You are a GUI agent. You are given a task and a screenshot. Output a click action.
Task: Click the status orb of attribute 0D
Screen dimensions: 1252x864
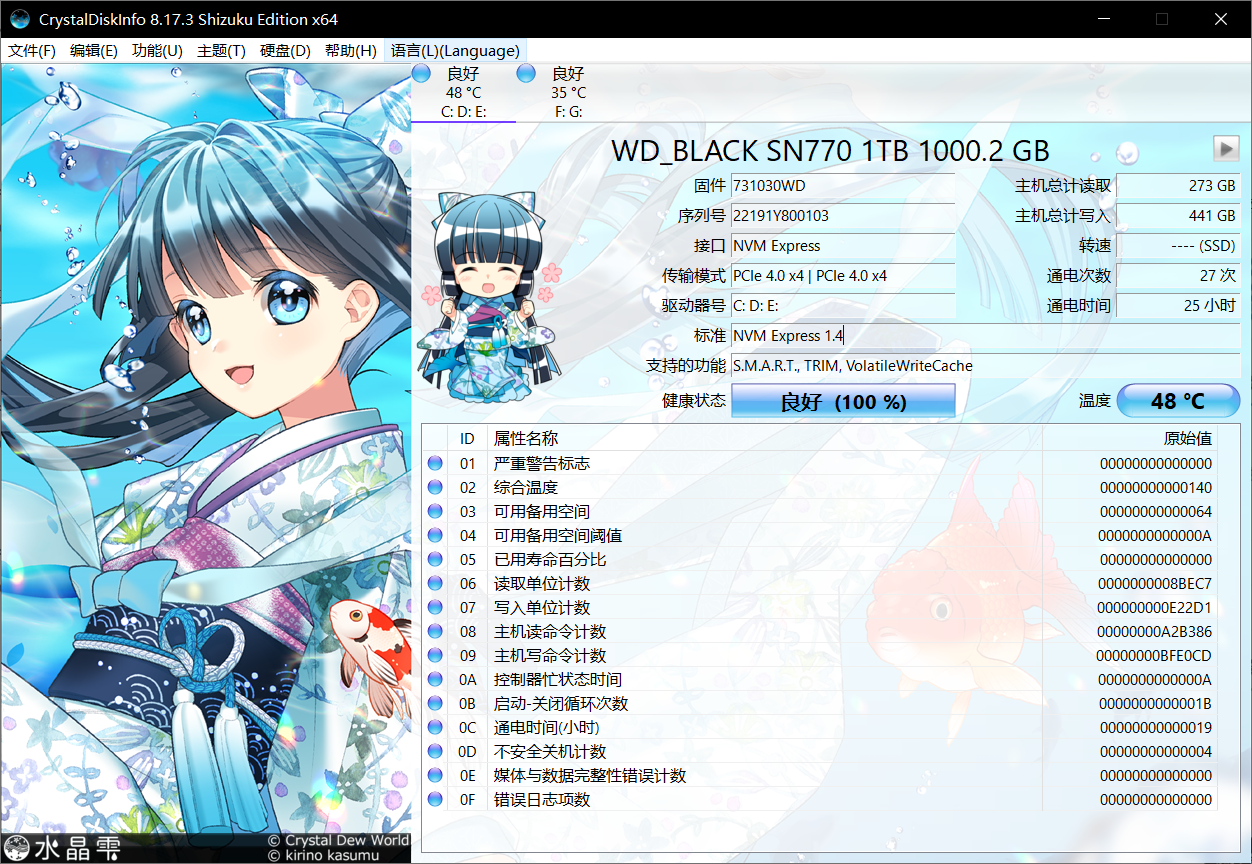pos(435,752)
